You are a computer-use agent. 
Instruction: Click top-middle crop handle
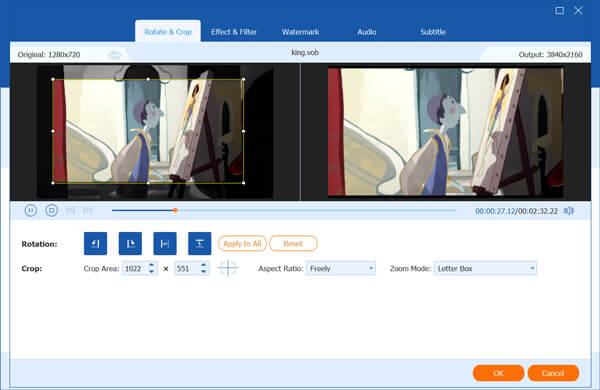(x=148, y=79)
